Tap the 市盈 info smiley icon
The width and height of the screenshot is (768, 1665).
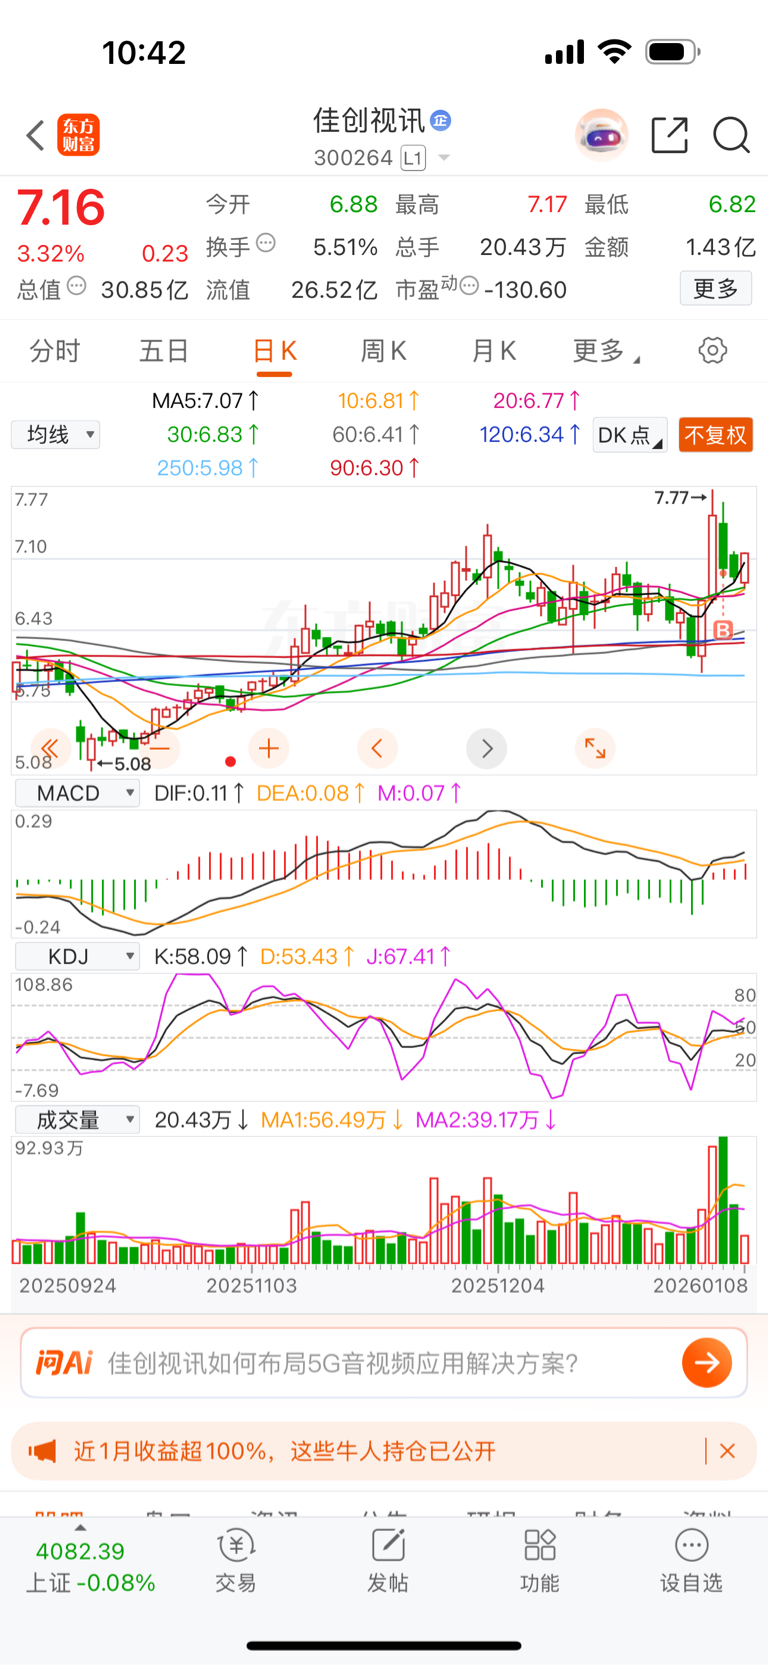[x=469, y=286]
